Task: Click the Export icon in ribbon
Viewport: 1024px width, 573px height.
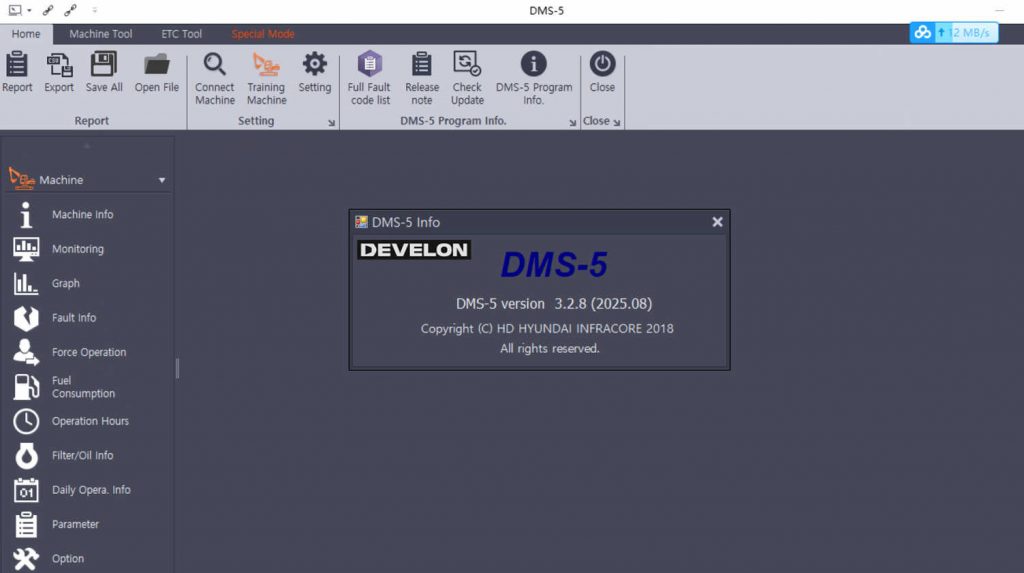Action: tap(59, 66)
